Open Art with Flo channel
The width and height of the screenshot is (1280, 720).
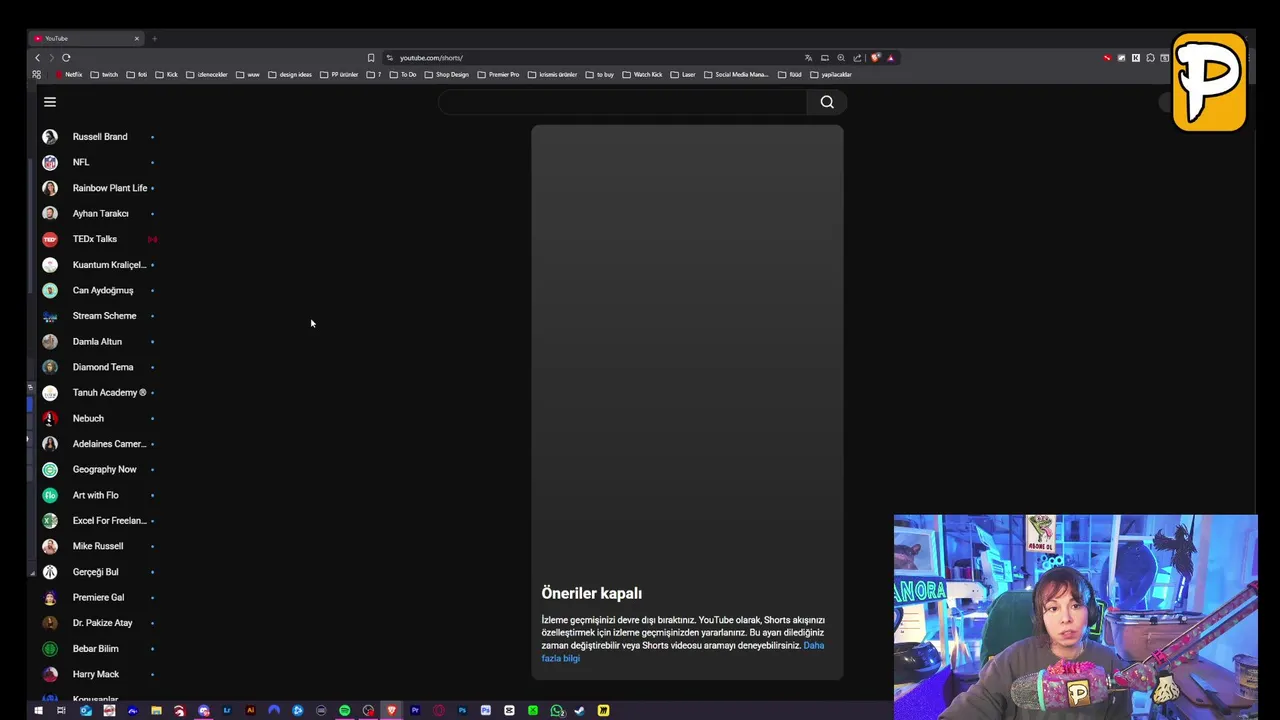[x=98, y=495]
